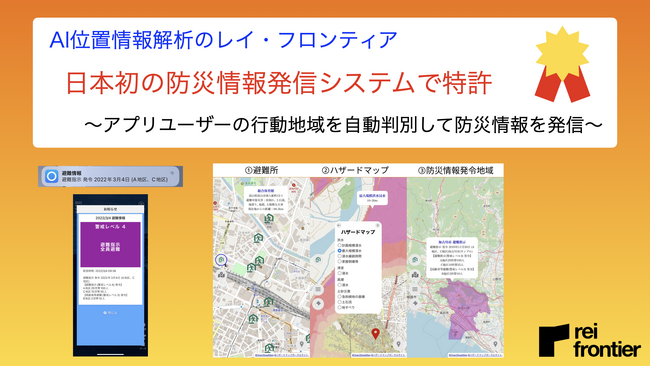Image resolution: width=650 pixels, height=366 pixels.
Task: Open the layers list button on the 防災情報発令地域 map
Action: [x=415, y=289]
